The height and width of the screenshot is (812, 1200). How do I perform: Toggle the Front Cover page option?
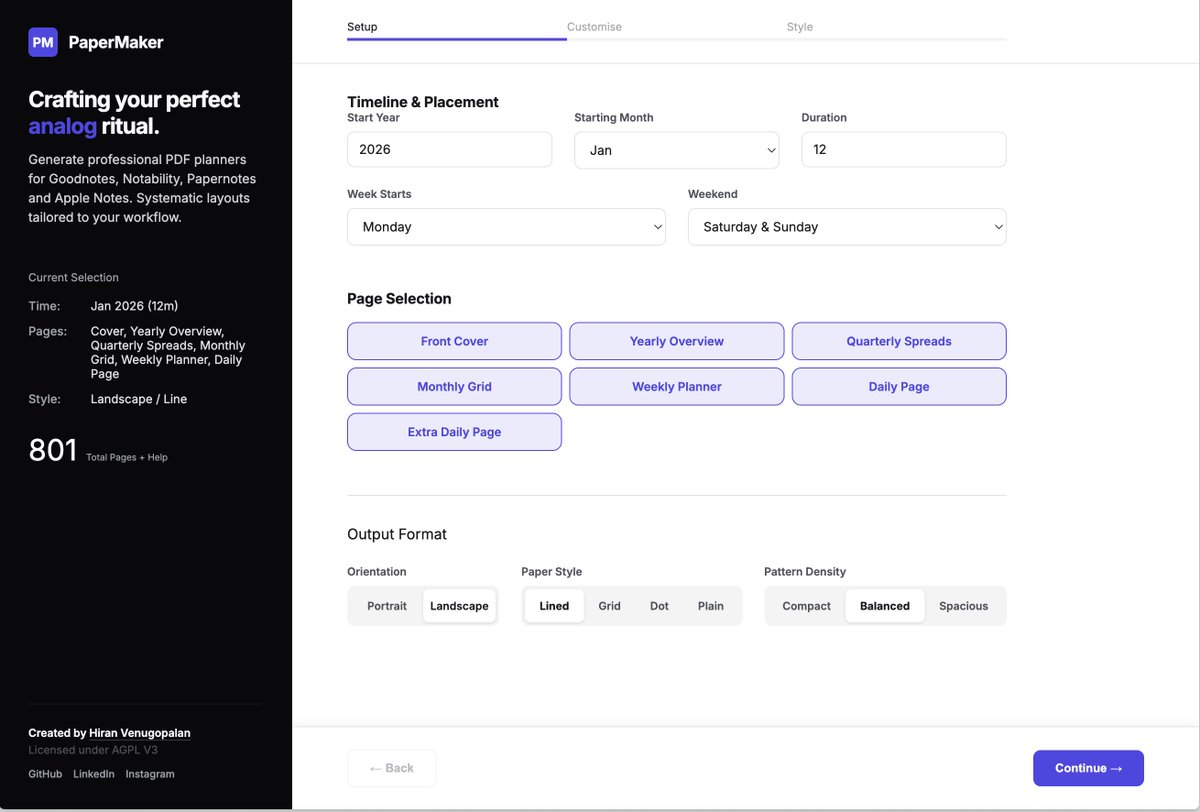(x=454, y=341)
